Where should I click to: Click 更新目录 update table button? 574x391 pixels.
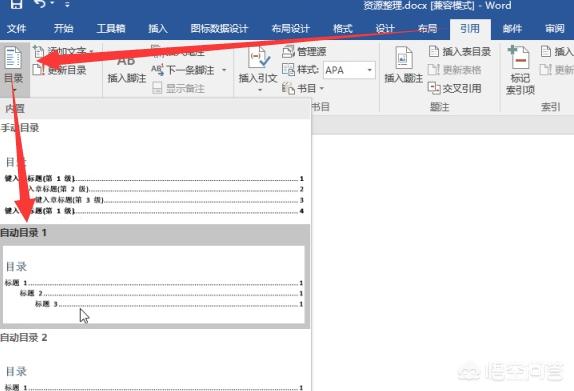[60, 70]
